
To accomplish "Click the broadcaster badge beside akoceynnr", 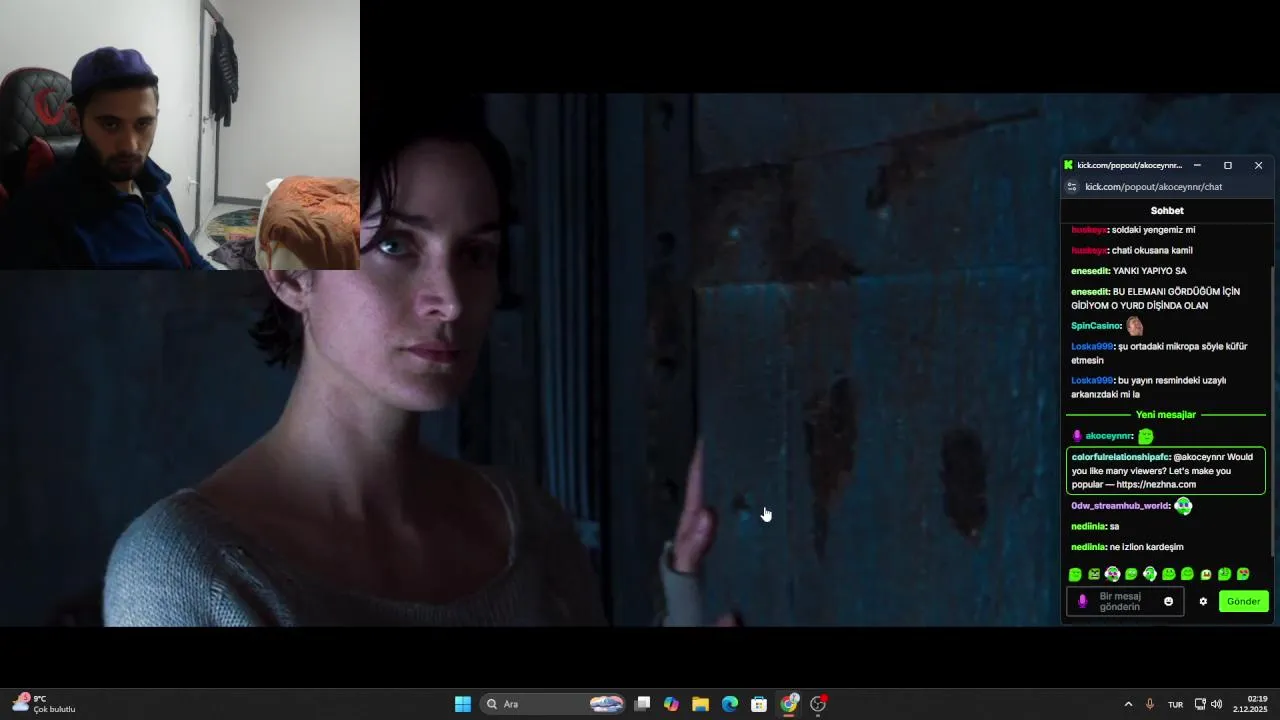I will [x=1077, y=436].
